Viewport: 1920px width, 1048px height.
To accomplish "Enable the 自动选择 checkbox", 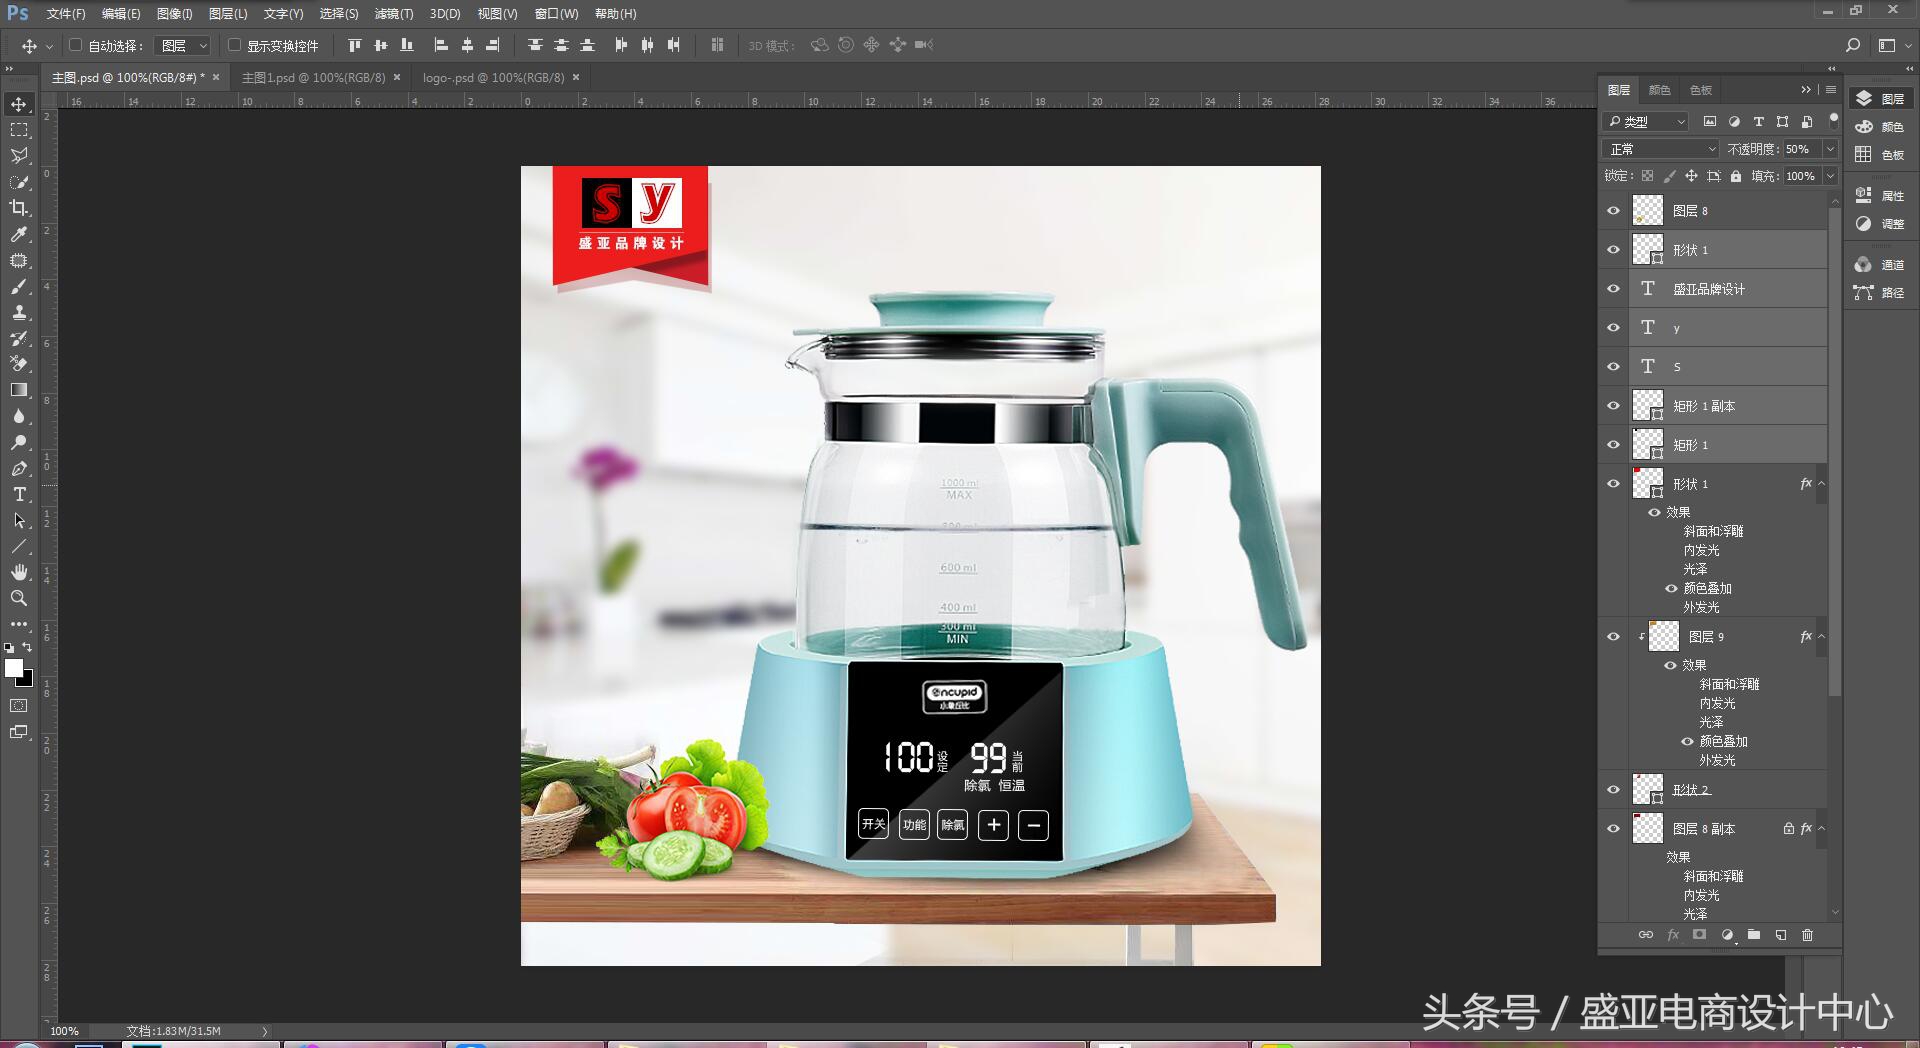I will coord(77,45).
